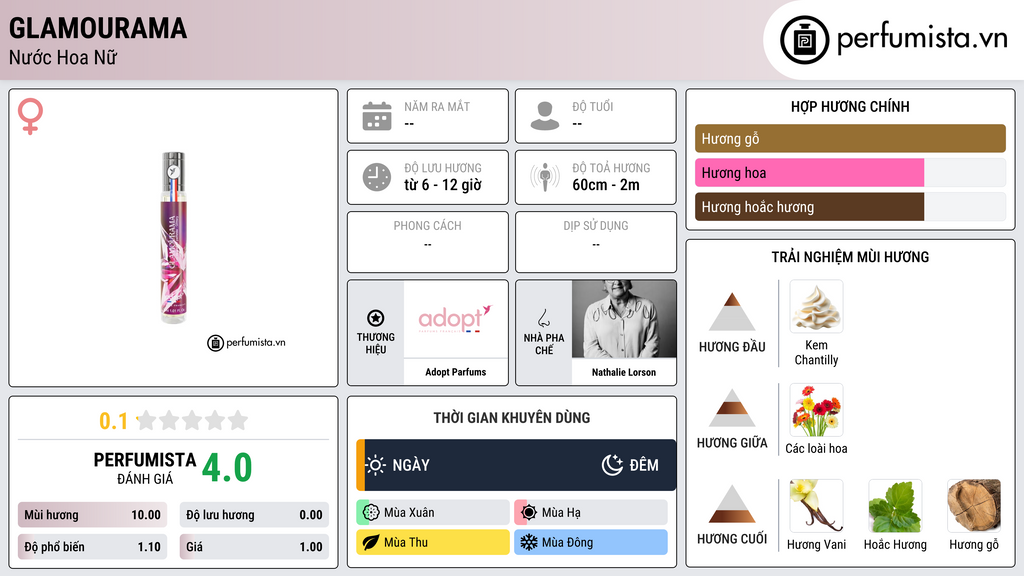Screen dimensions: 1024x576
Task: Click the perfumista.vn bottle logo icon
Action: (x=804, y=40)
